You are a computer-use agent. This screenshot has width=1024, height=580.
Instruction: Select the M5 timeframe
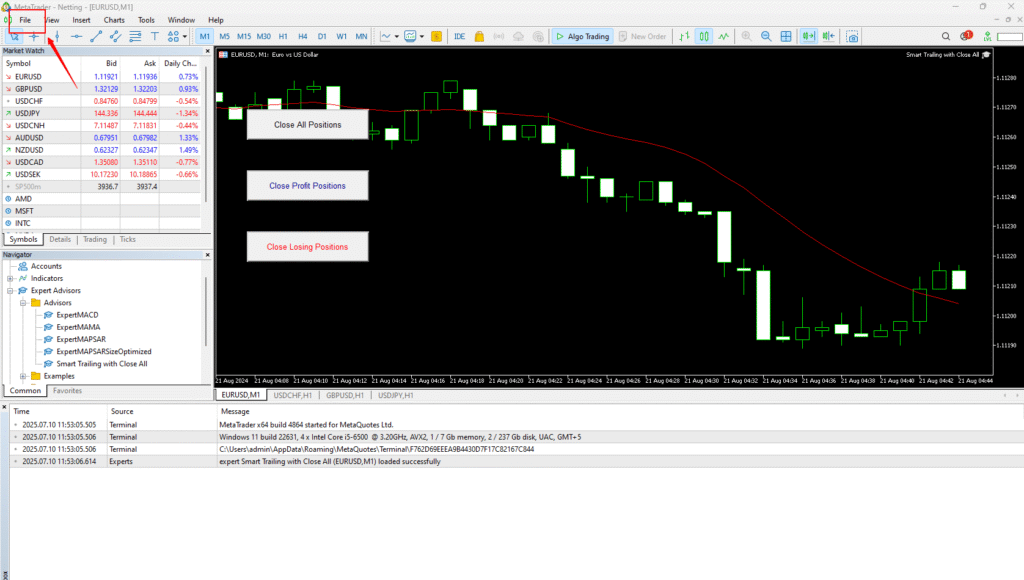(225, 37)
